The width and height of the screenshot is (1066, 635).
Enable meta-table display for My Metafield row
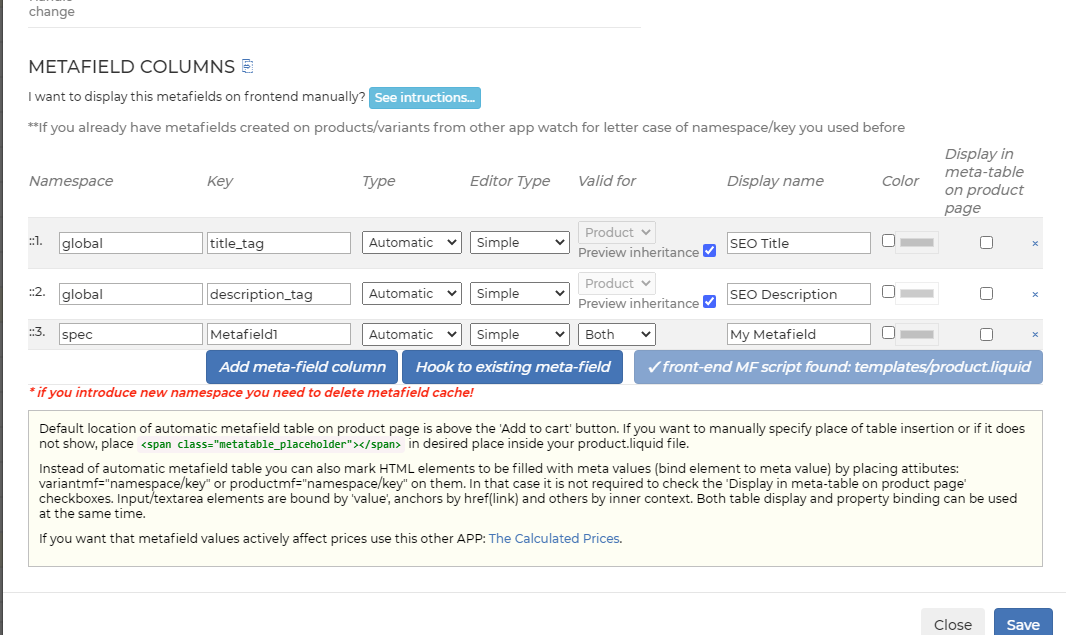986,334
